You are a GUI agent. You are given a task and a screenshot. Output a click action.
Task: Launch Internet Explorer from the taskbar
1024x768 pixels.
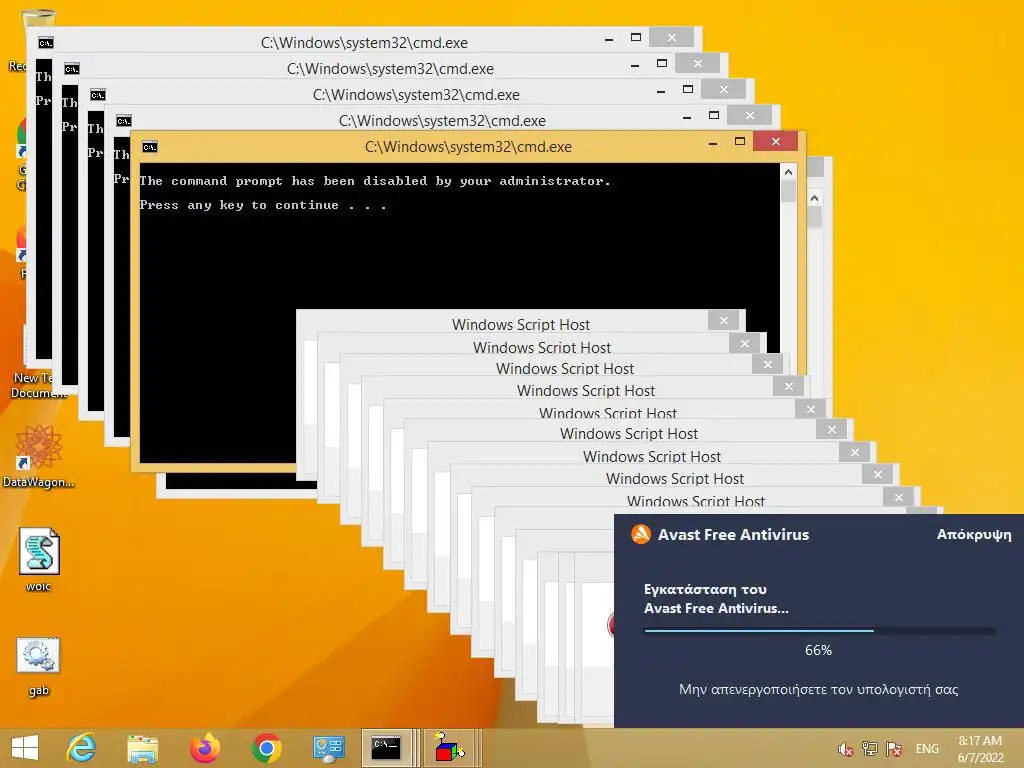(81, 748)
